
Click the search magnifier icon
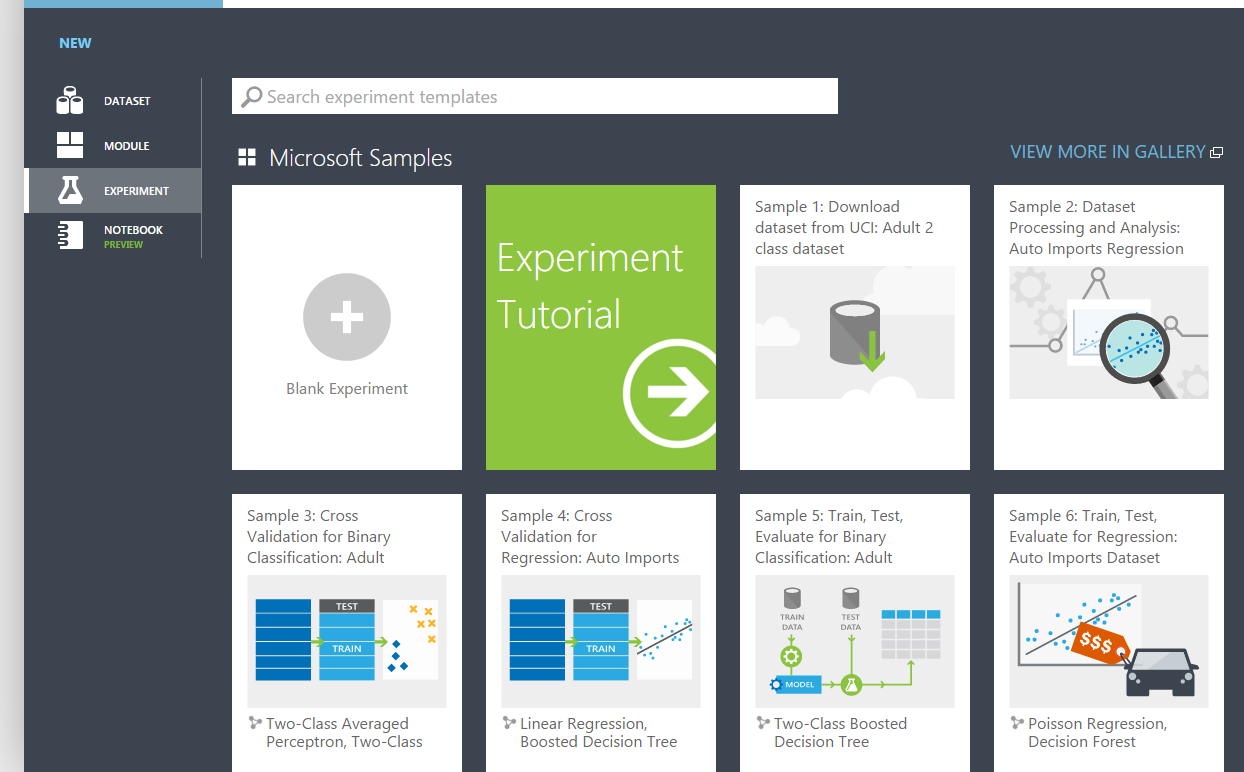pyautogui.click(x=252, y=97)
